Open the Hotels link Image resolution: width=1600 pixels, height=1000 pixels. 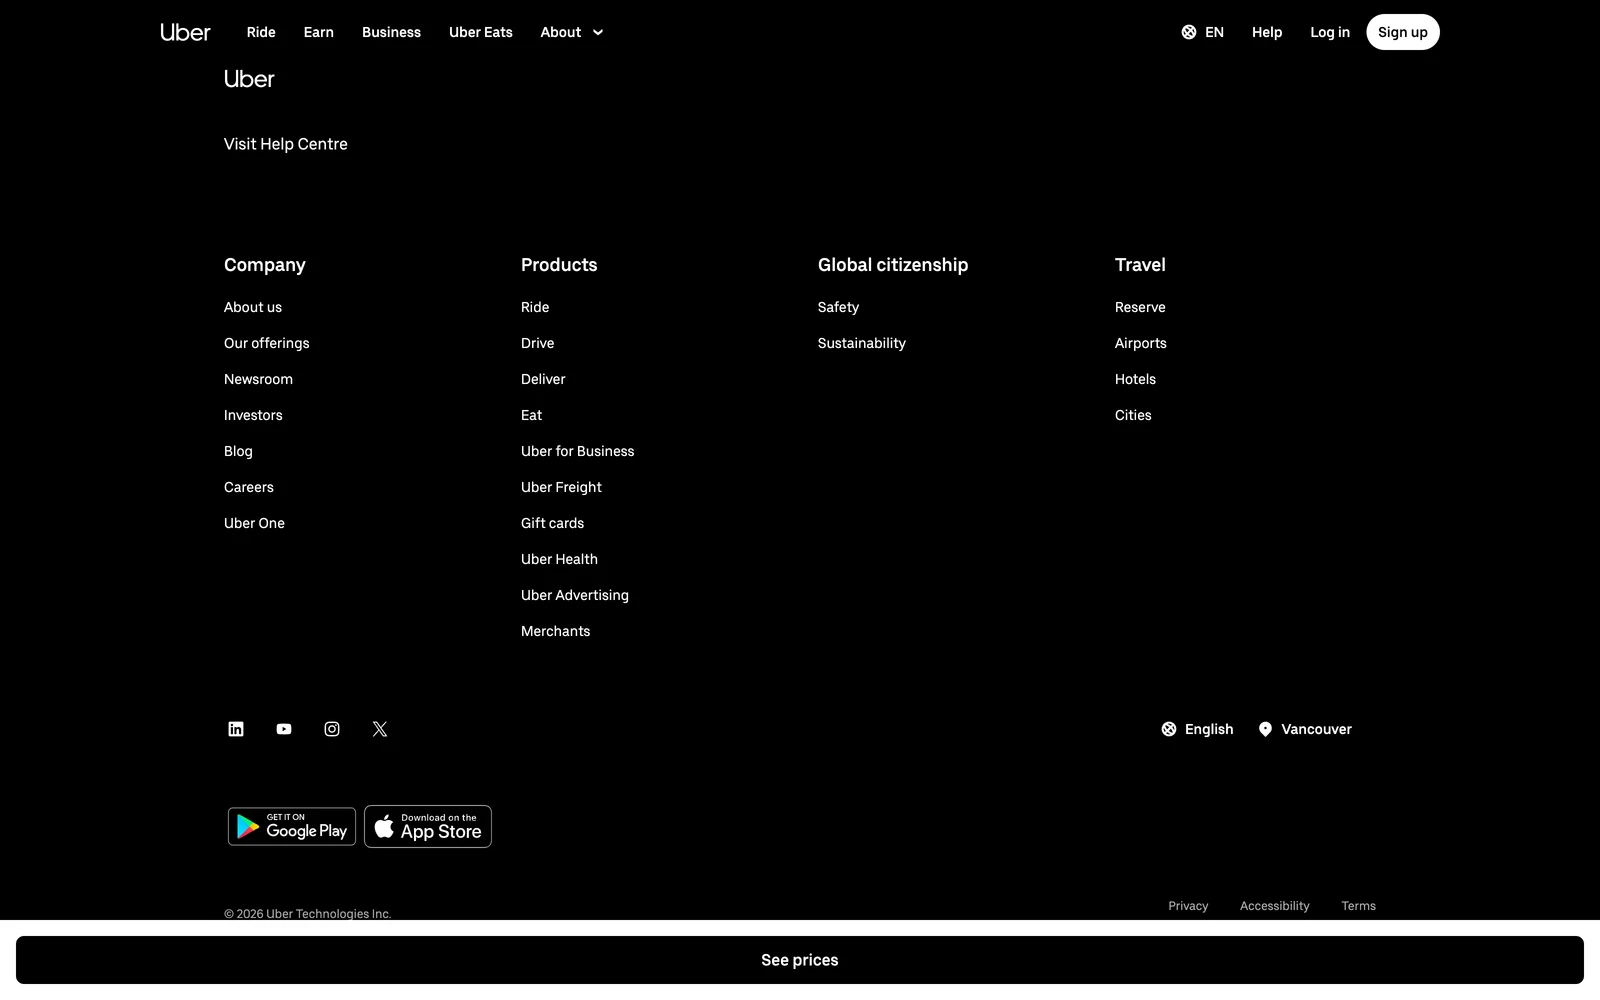point(1135,379)
